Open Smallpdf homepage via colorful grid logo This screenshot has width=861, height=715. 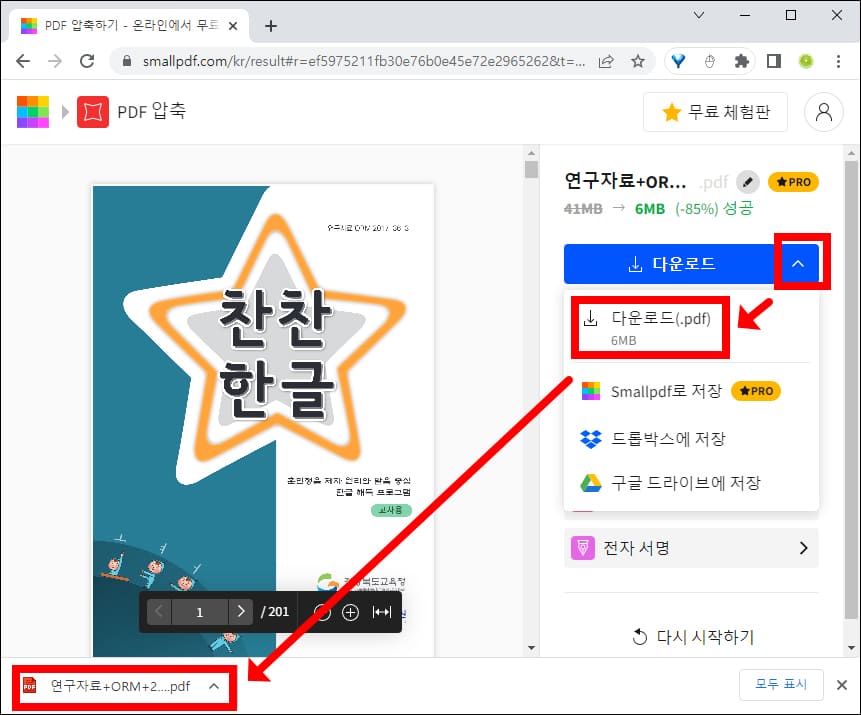33,111
